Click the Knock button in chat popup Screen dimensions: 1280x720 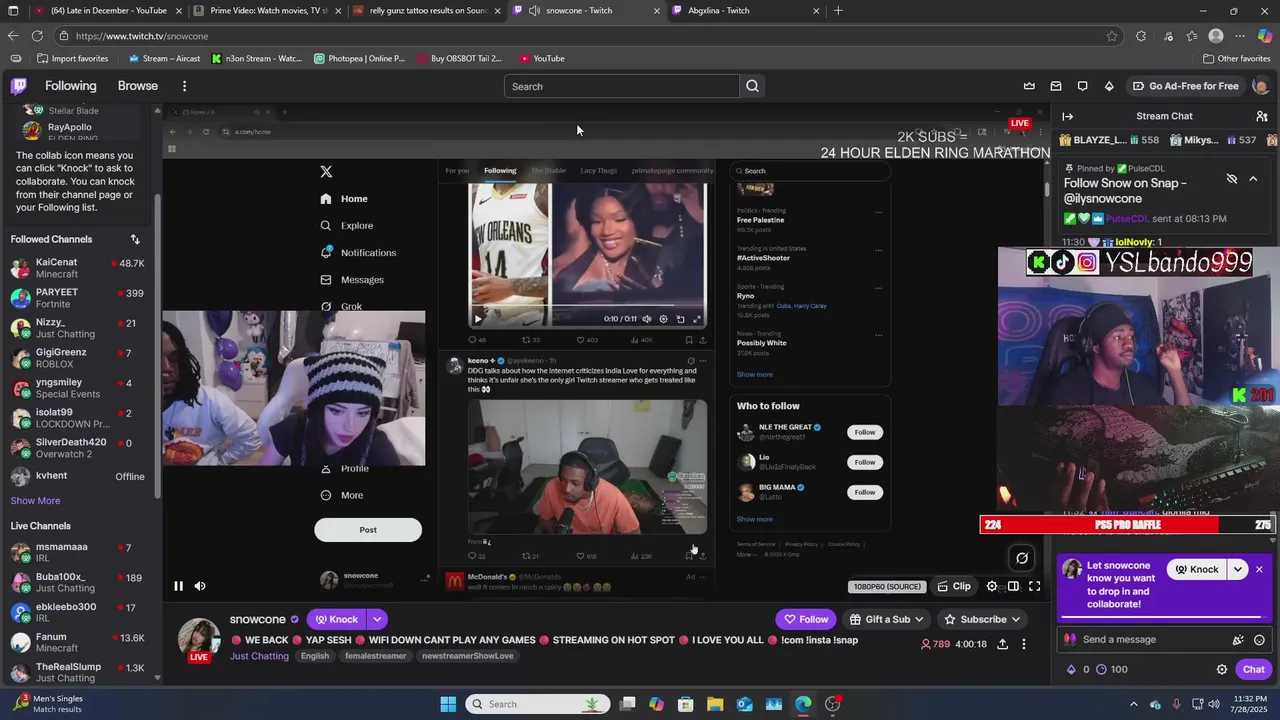[1197, 569]
